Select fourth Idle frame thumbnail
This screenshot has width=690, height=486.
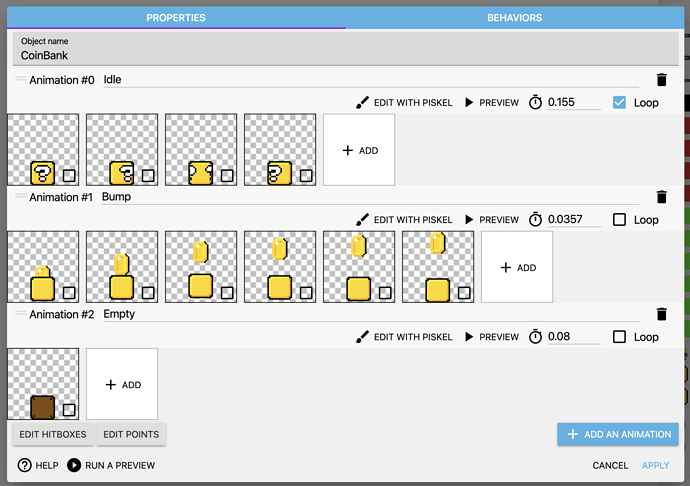[x=280, y=150]
